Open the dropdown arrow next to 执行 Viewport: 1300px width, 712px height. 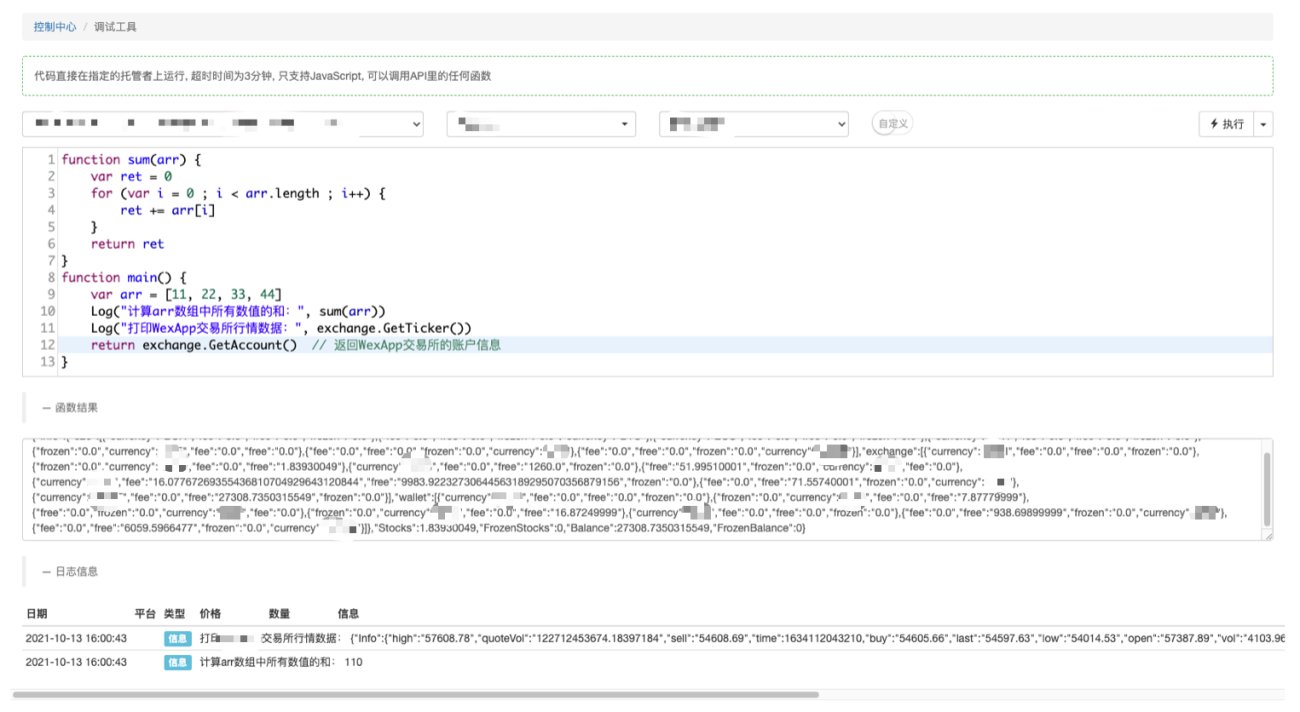click(x=1263, y=124)
